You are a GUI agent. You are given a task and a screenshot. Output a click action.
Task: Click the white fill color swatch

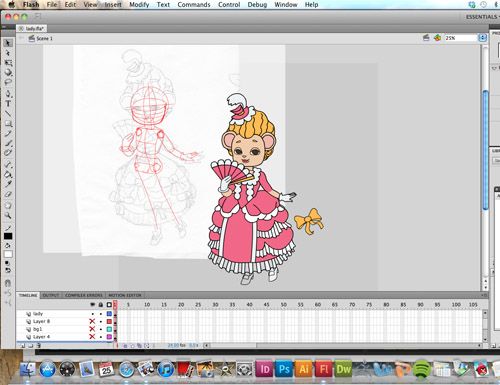click(8, 254)
